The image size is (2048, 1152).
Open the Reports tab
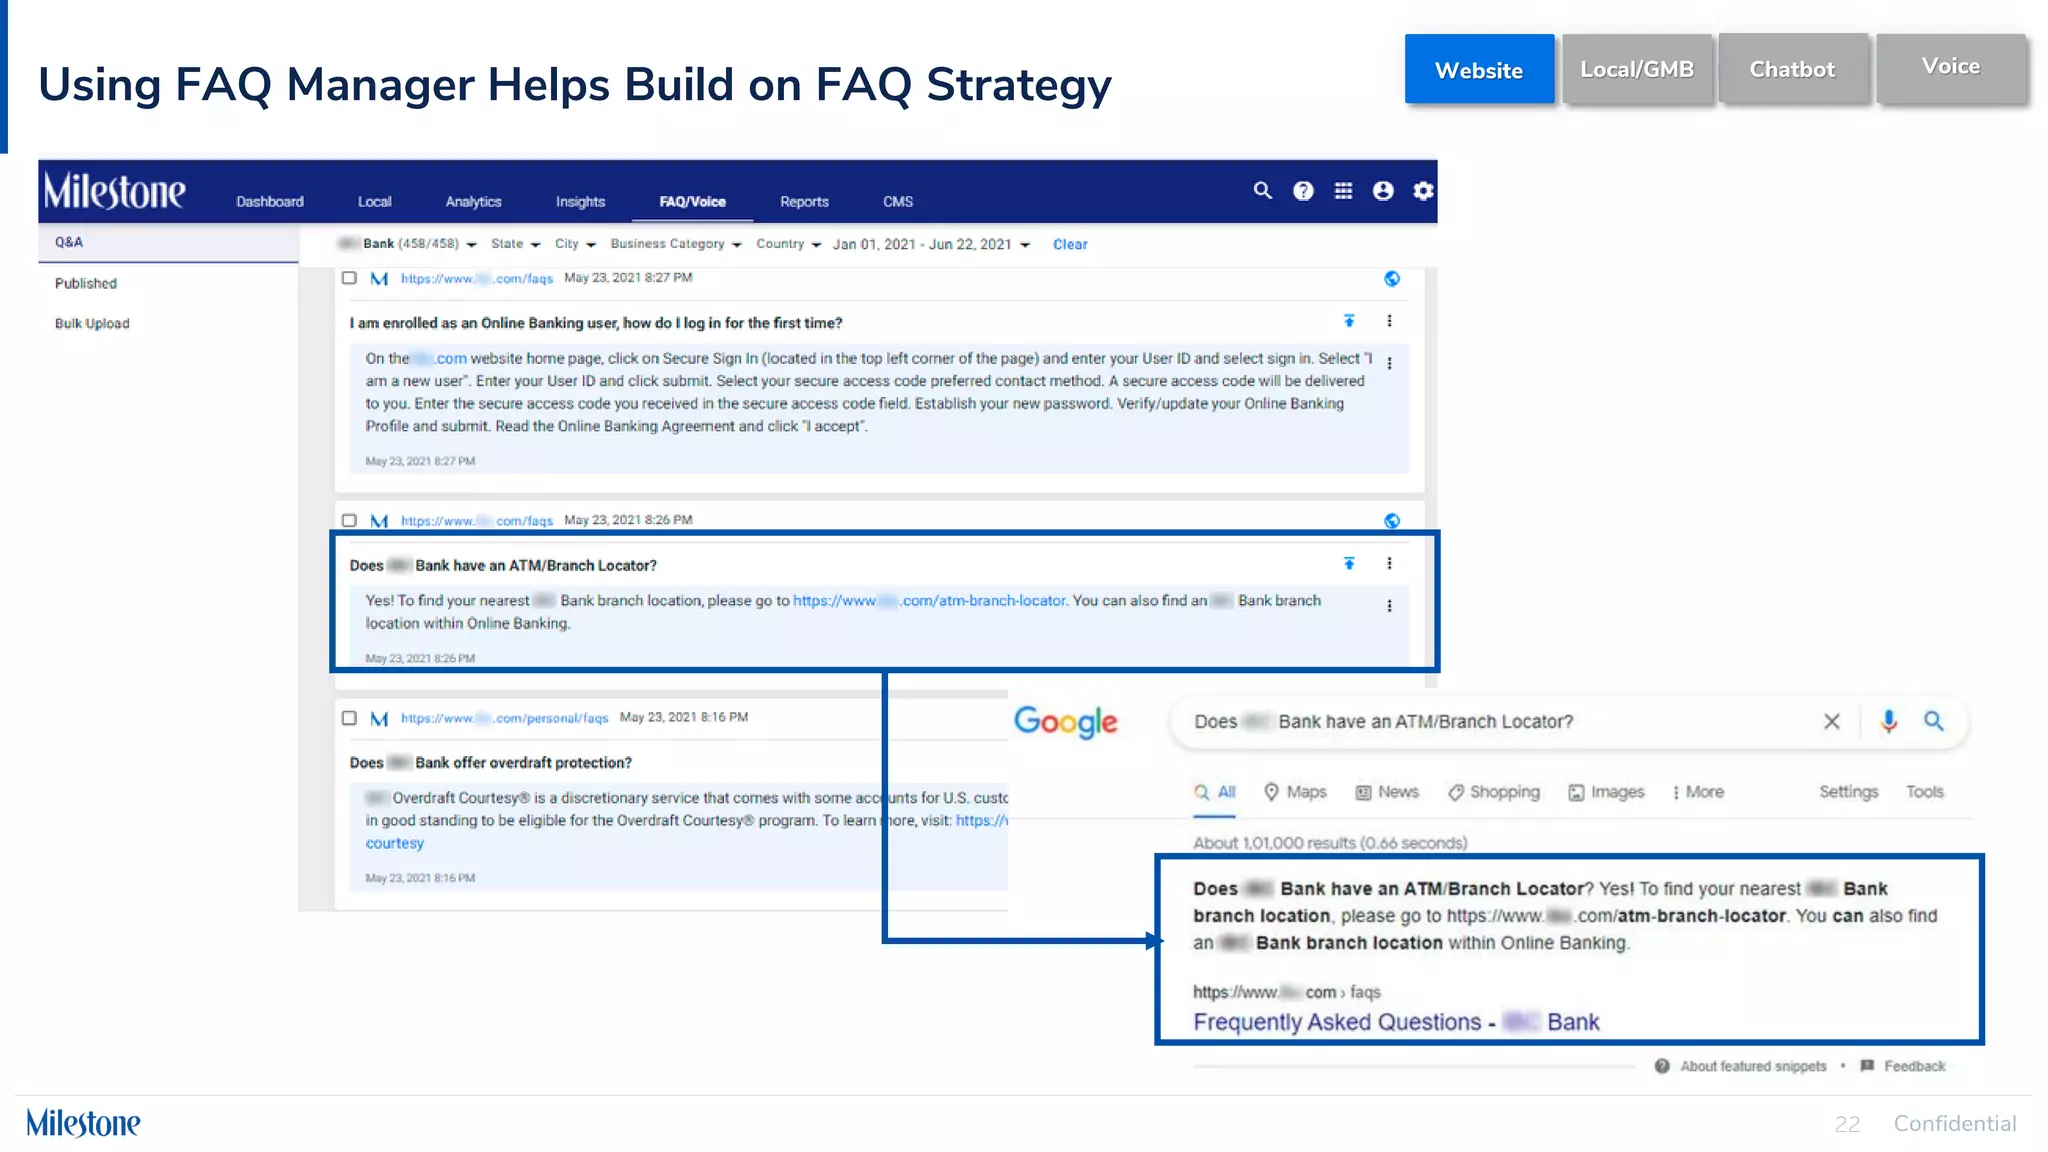[x=804, y=201]
